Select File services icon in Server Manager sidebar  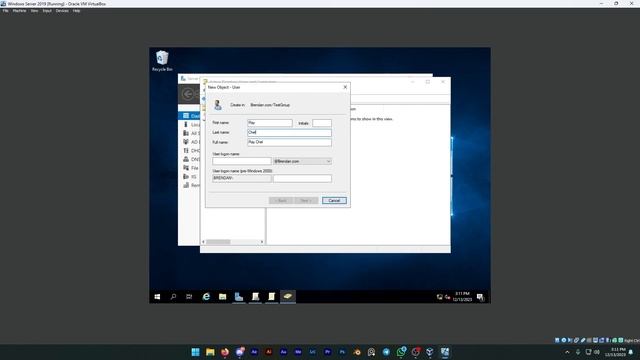coord(186,168)
